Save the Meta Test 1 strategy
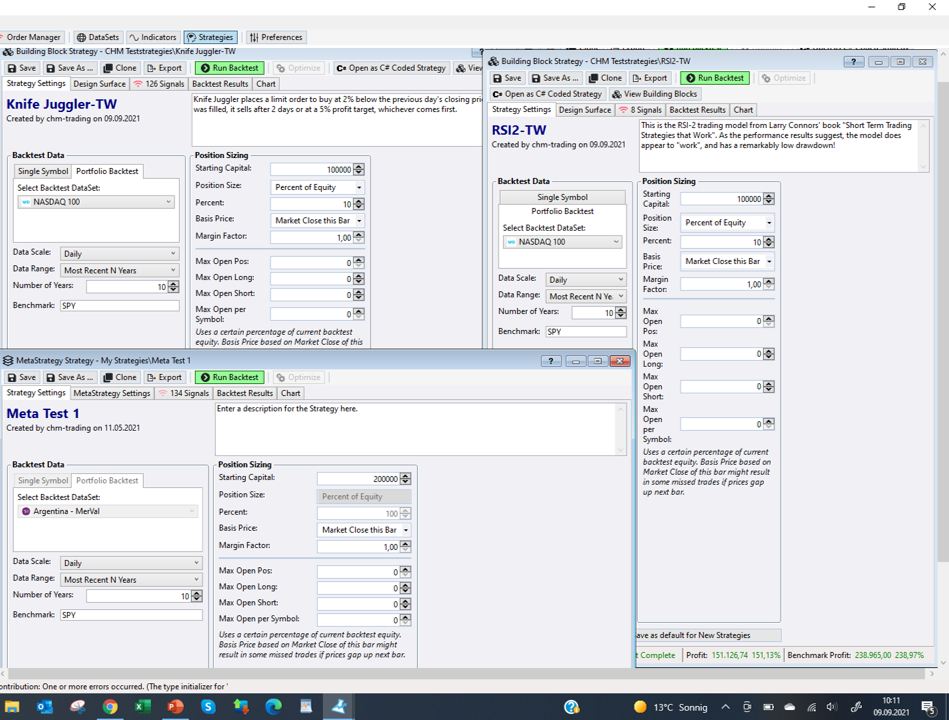 coord(22,377)
